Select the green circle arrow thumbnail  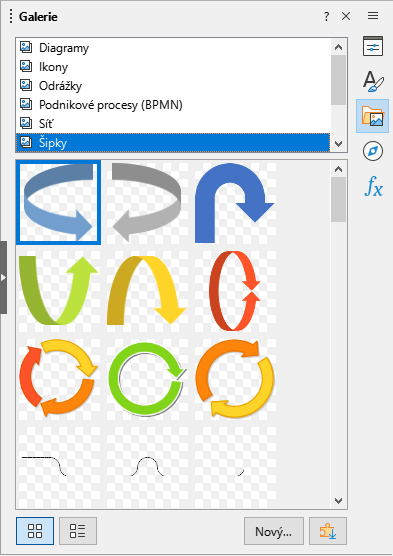point(146,379)
